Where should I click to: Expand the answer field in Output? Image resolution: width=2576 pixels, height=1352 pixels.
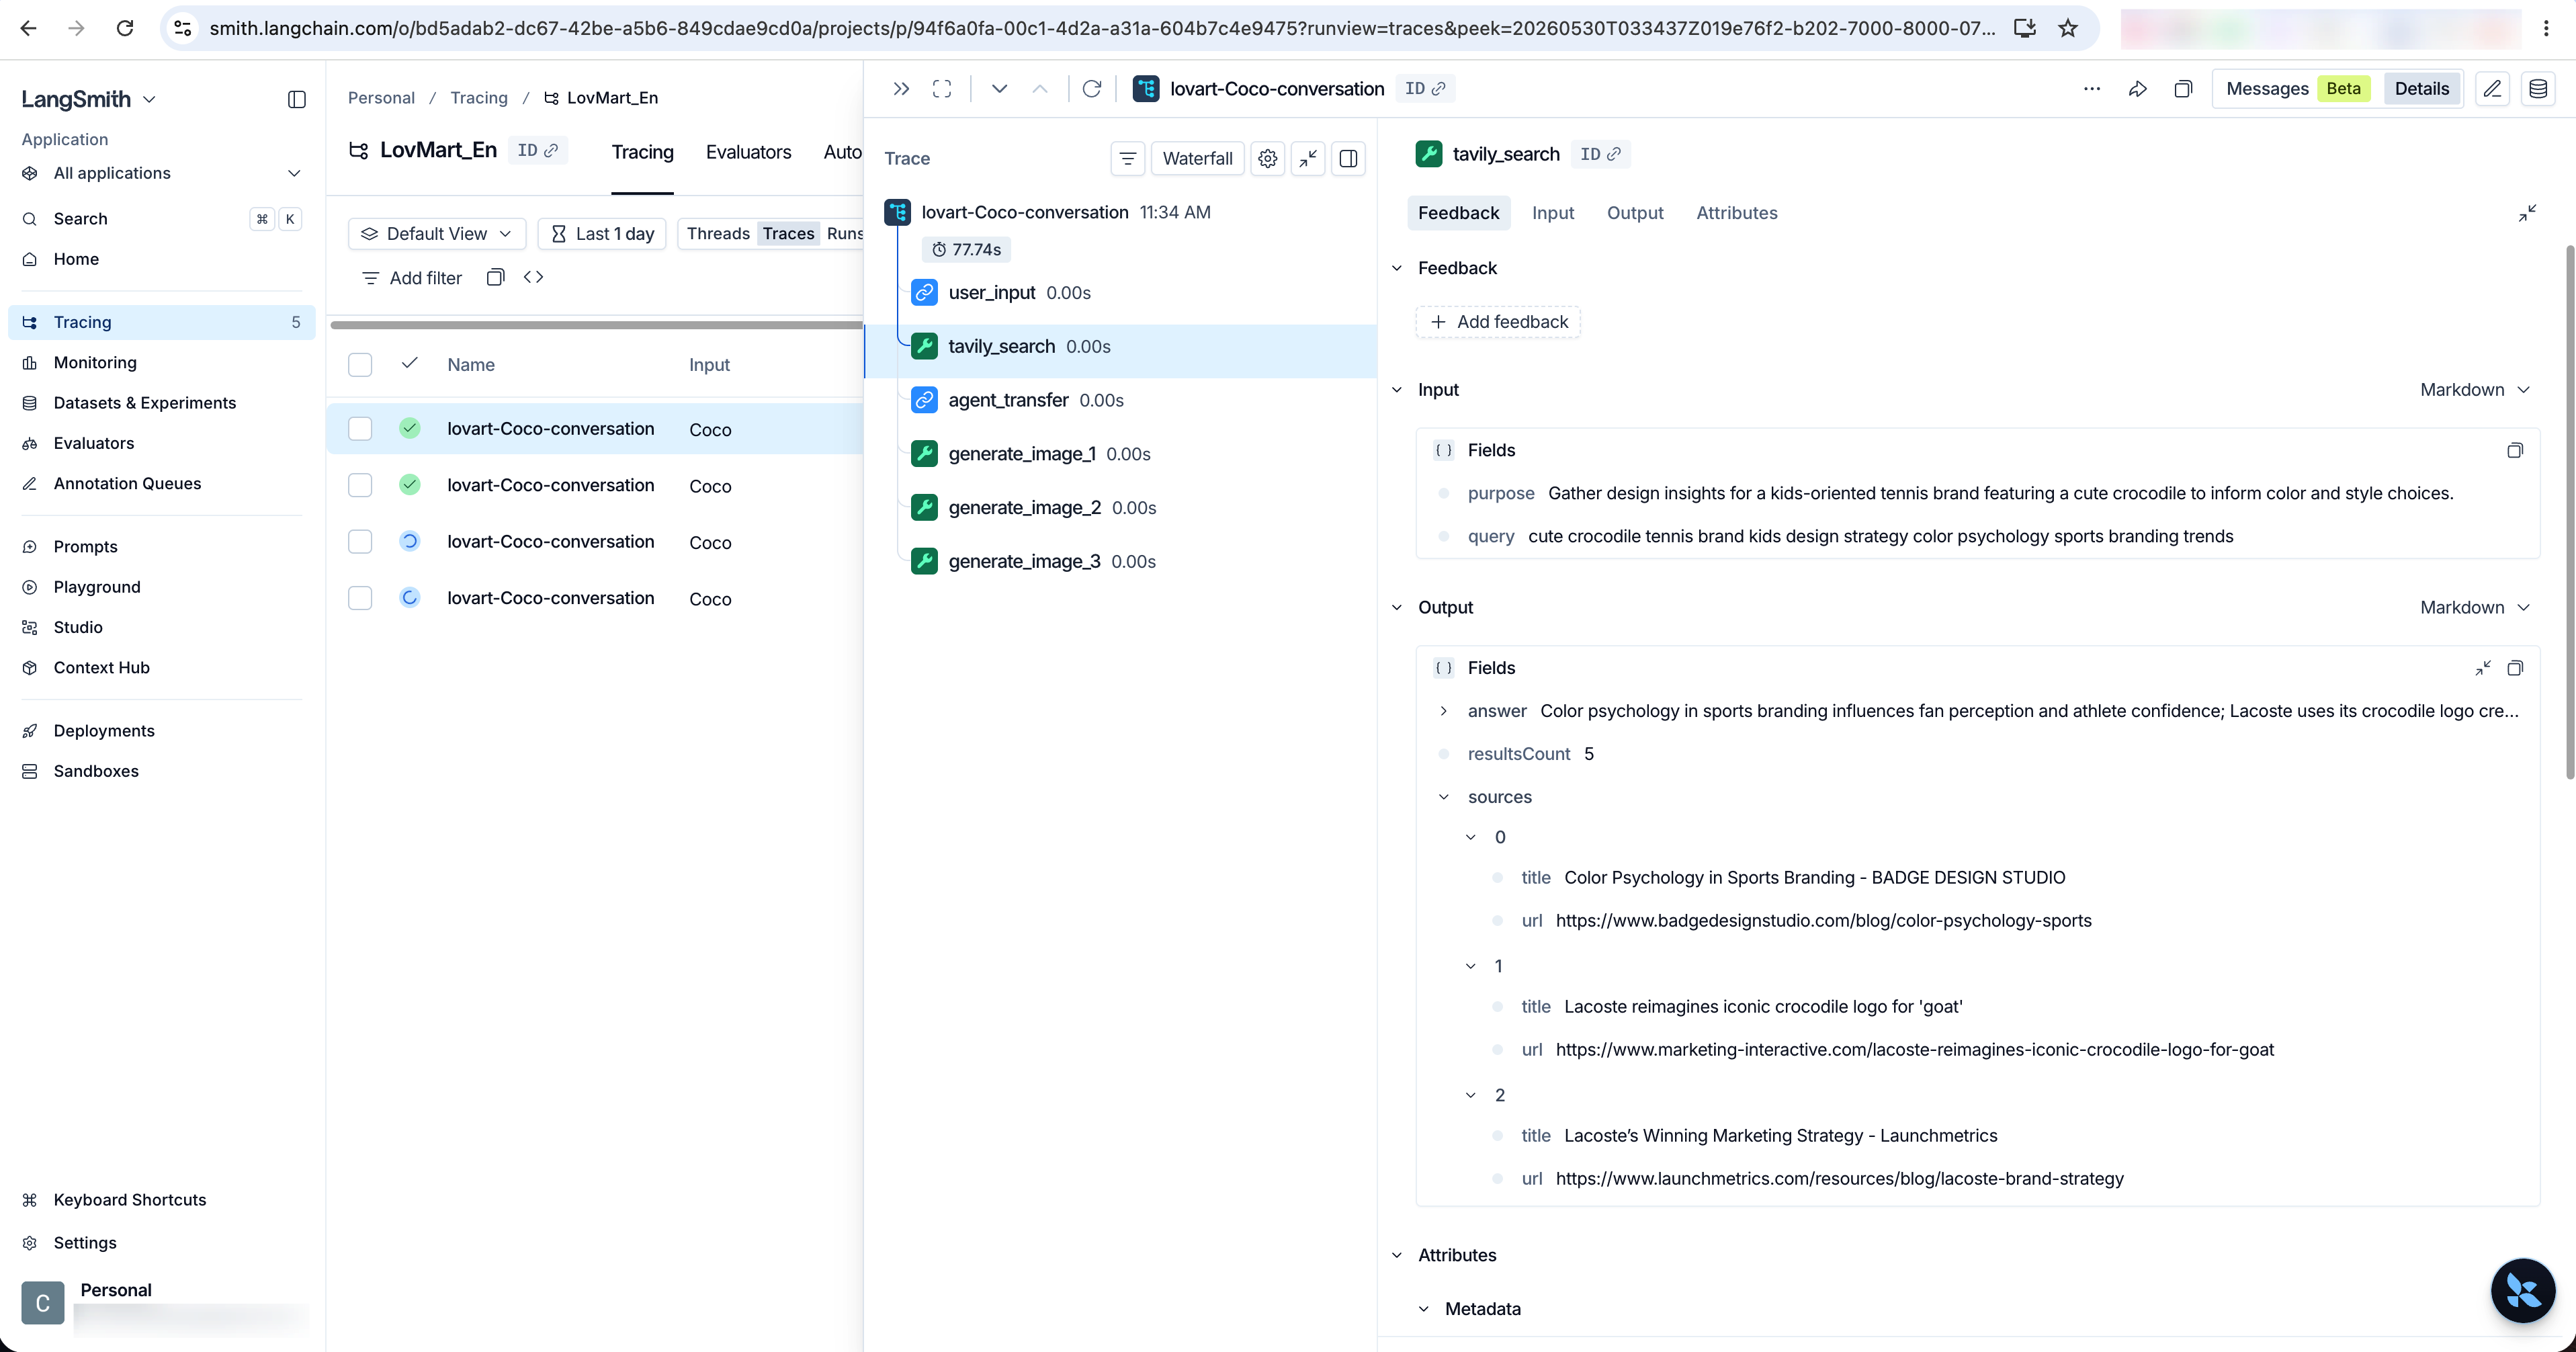(x=1443, y=711)
